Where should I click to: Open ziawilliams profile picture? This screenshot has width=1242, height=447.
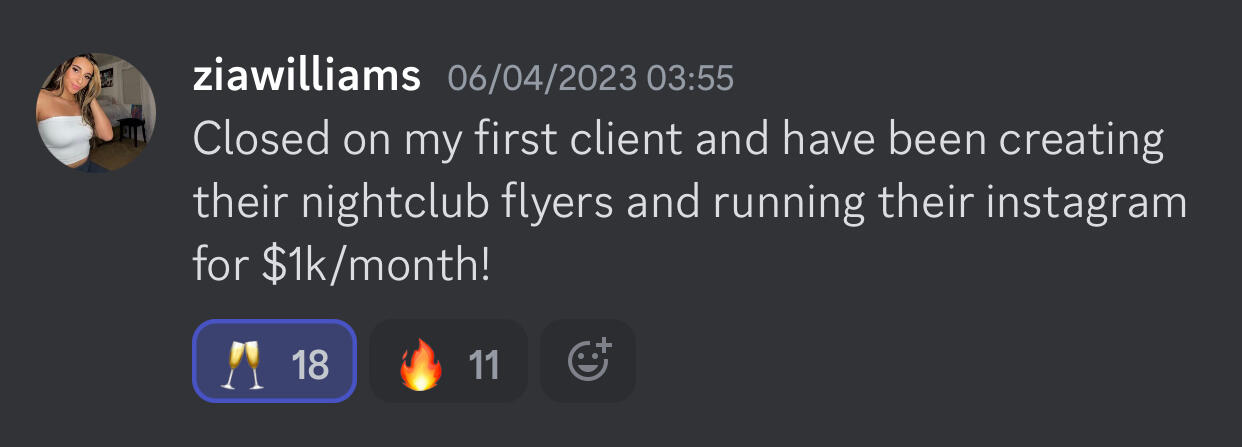point(97,113)
